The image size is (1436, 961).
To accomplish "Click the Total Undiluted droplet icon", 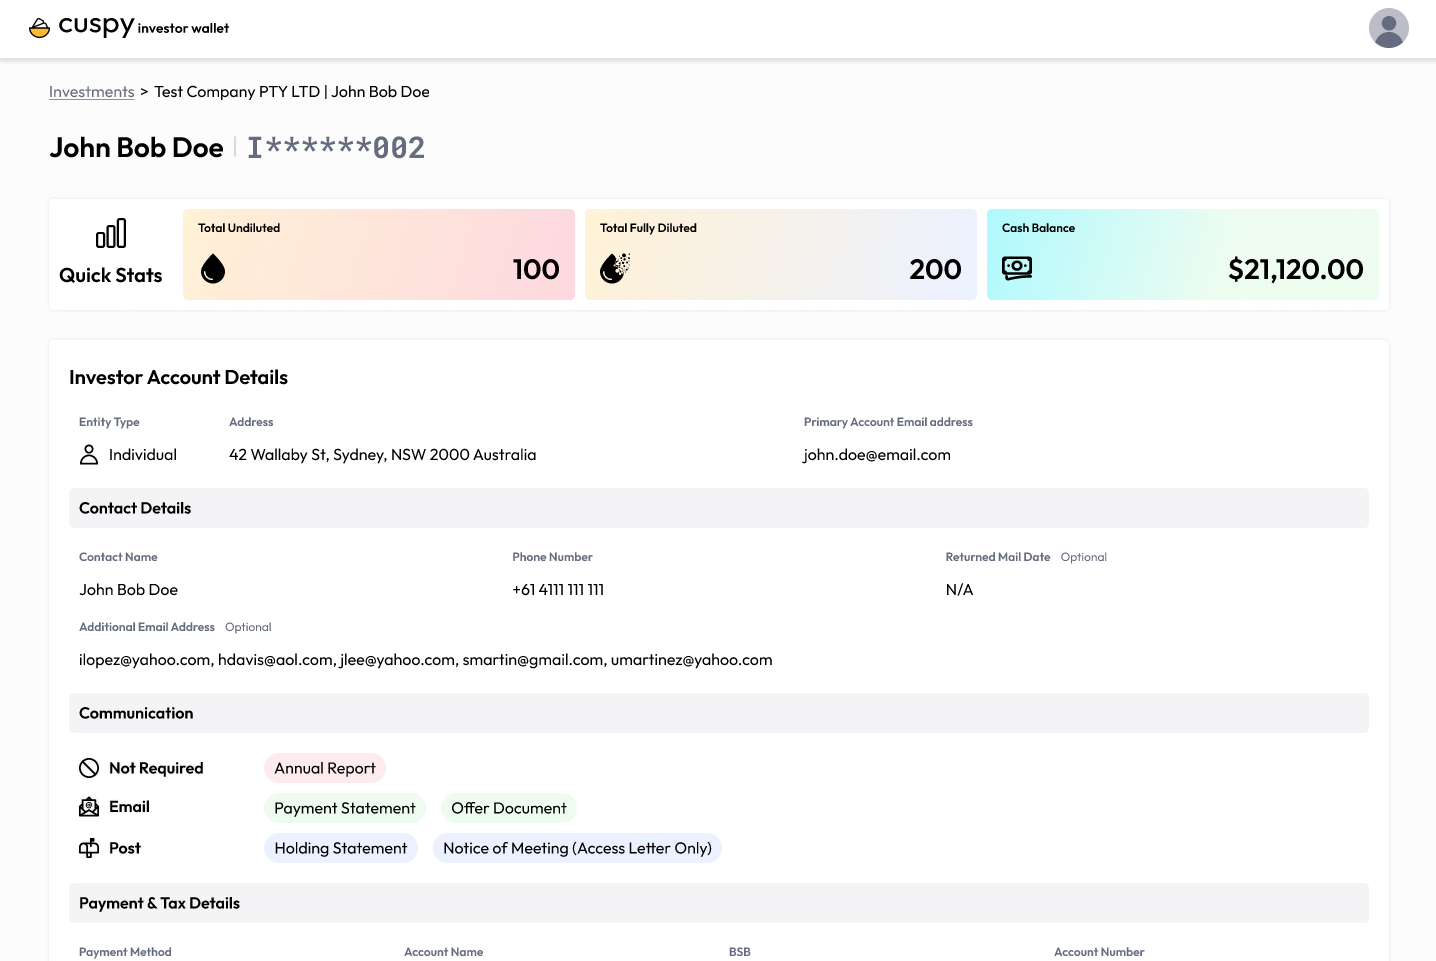I will pos(213,268).
